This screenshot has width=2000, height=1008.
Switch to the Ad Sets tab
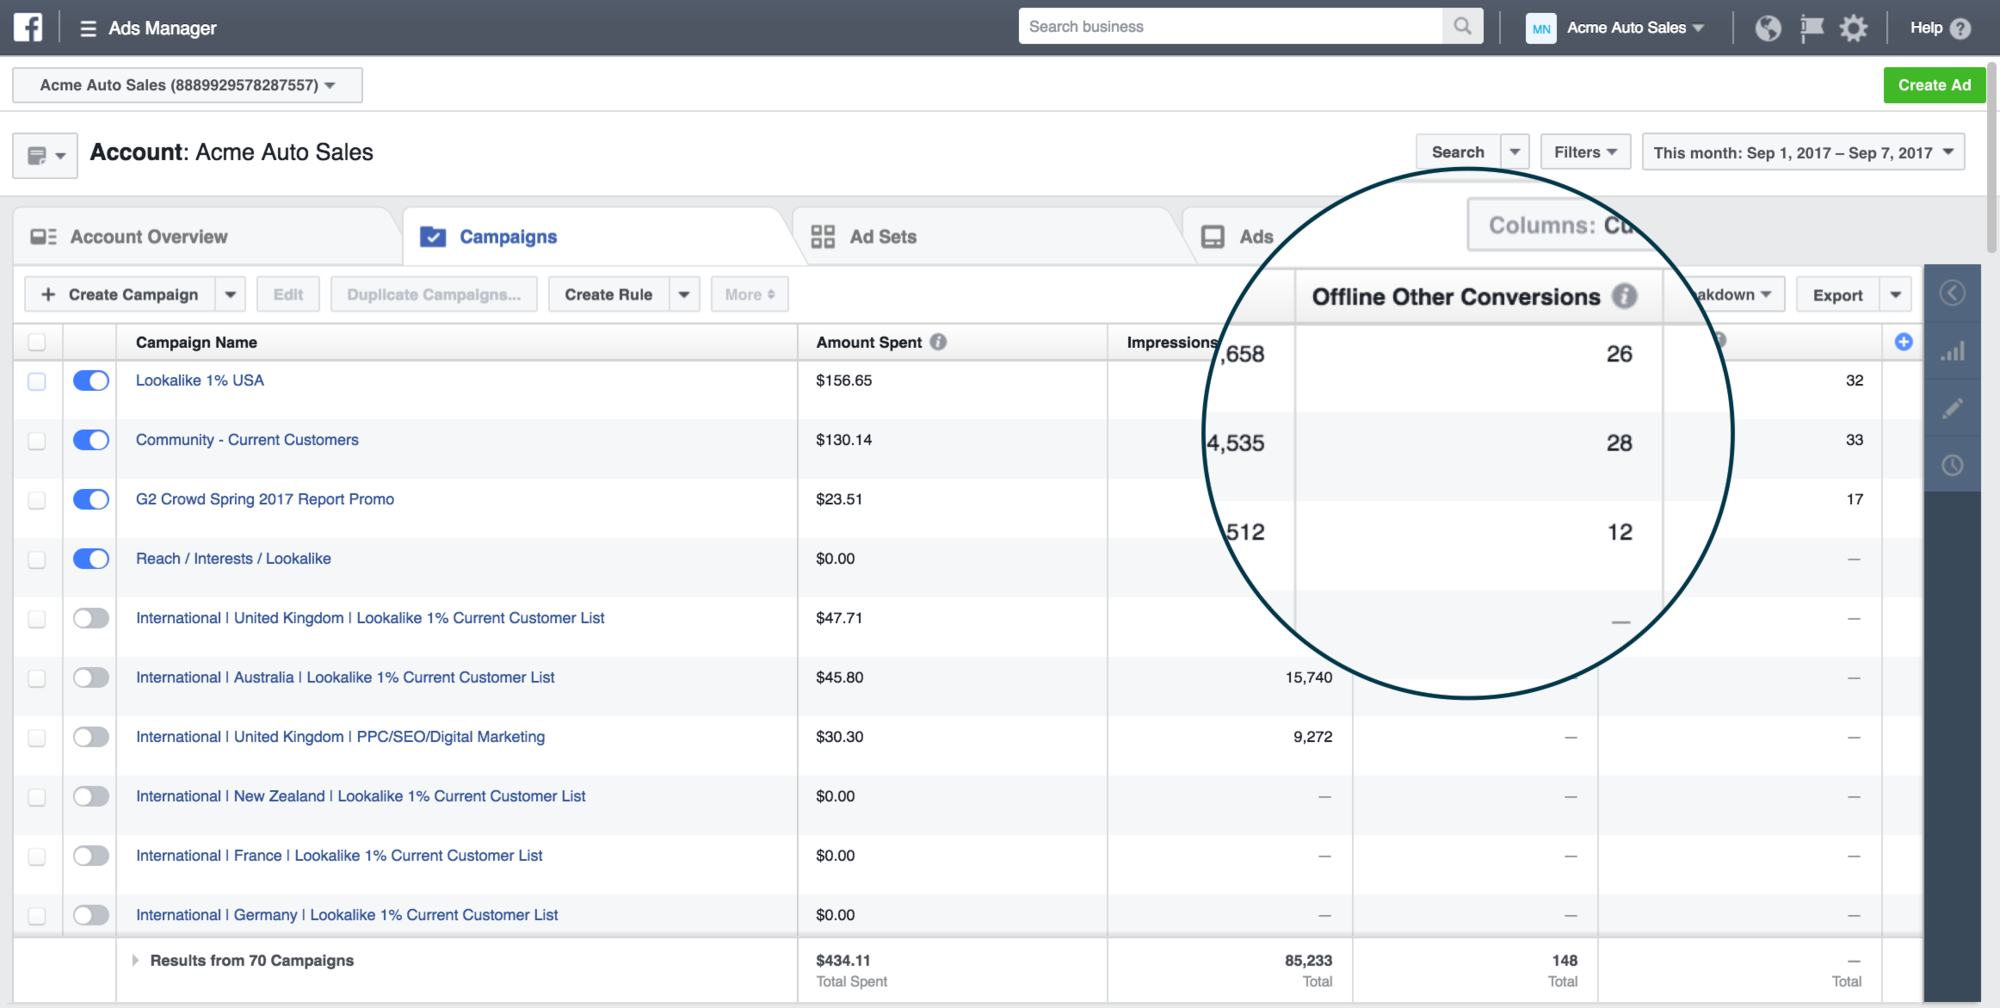(x=882, y=236)
